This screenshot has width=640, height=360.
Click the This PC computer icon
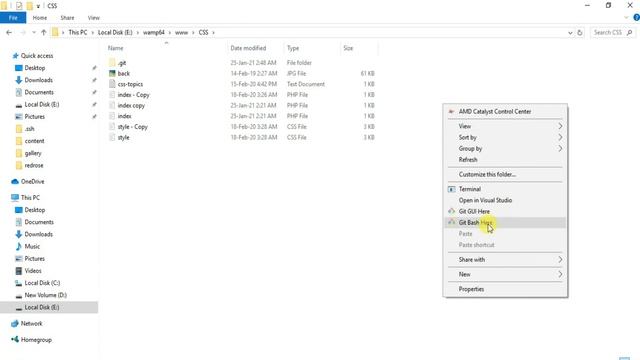pos(15,198)
